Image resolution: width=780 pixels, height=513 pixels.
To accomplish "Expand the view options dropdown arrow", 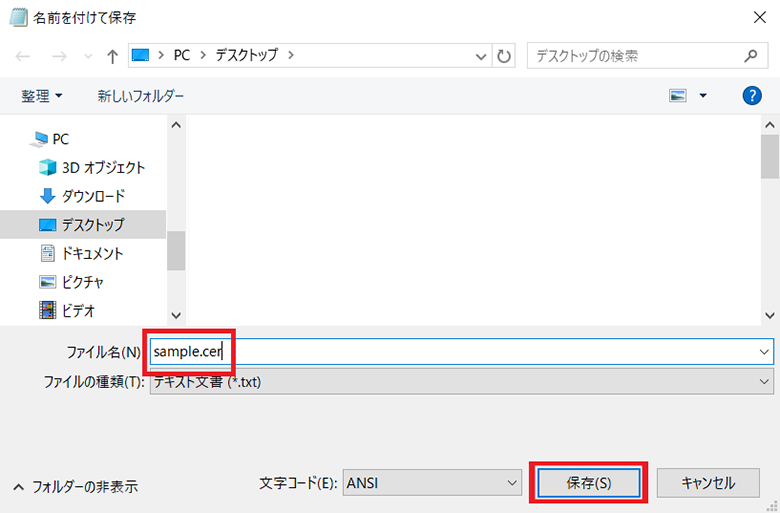I will pos(703,96).
